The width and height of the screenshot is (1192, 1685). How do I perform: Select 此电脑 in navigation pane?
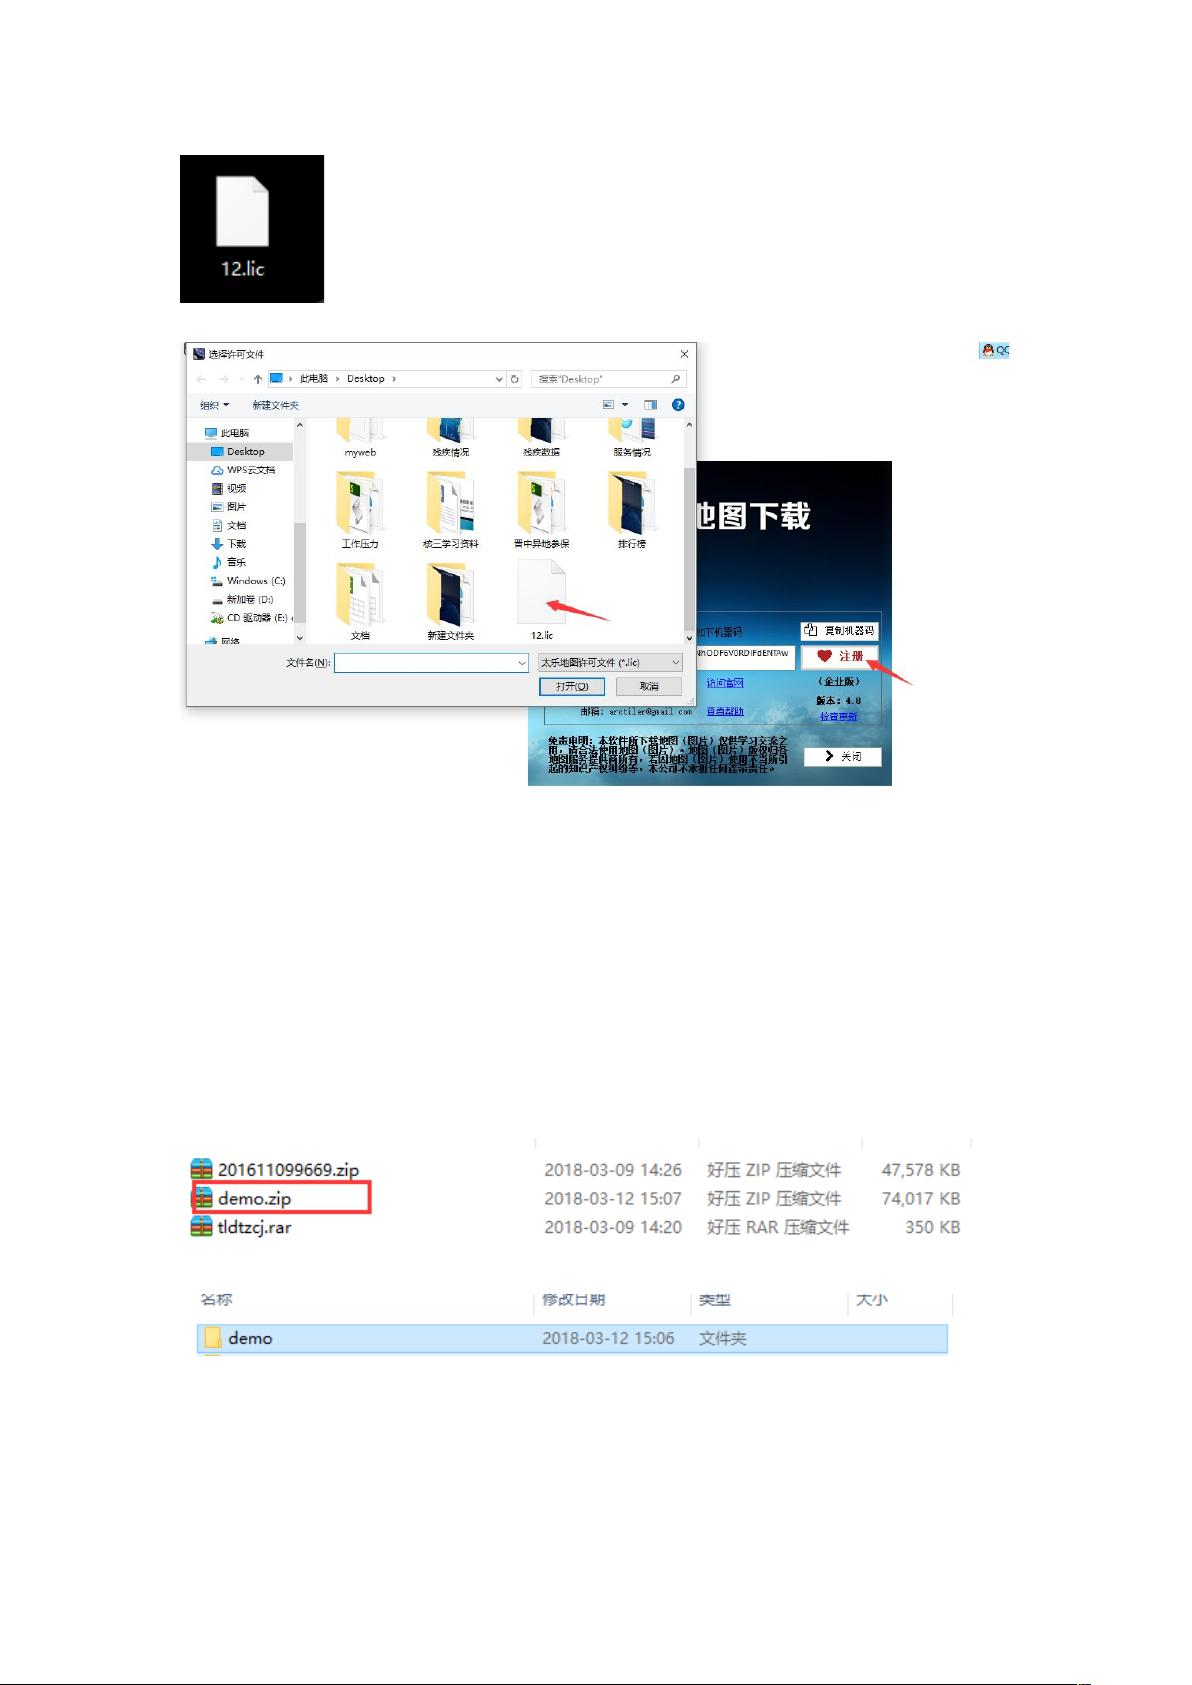[x=235, y=433]
